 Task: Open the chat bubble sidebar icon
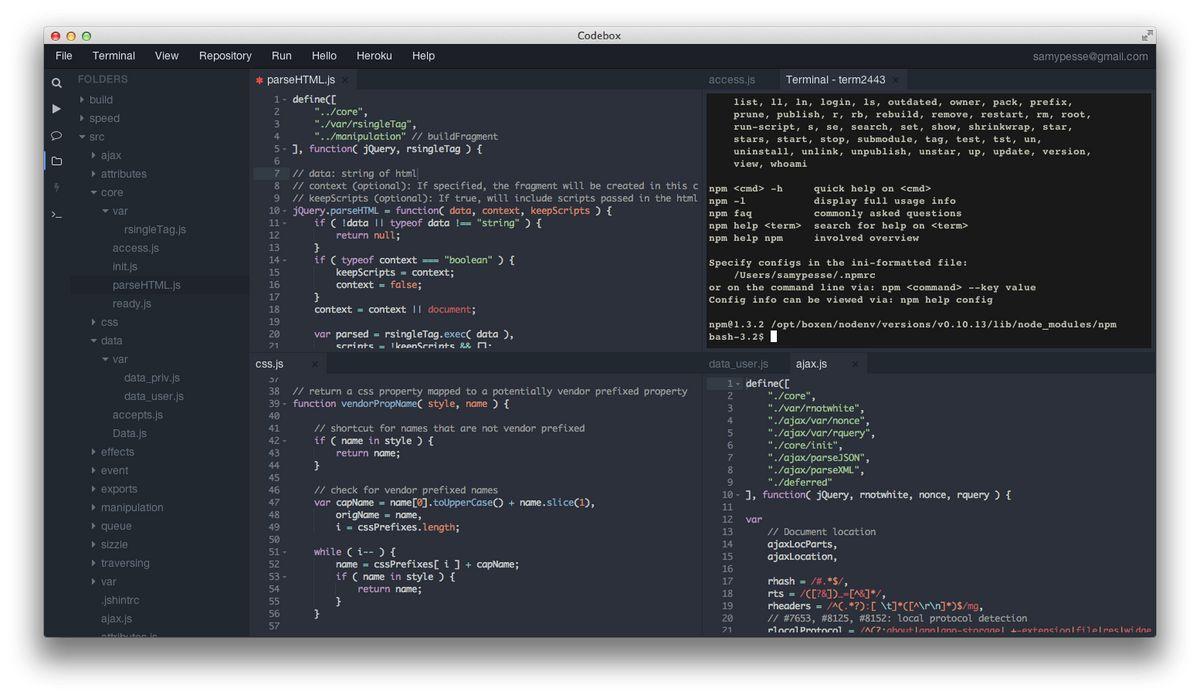(x=57, y=135)
